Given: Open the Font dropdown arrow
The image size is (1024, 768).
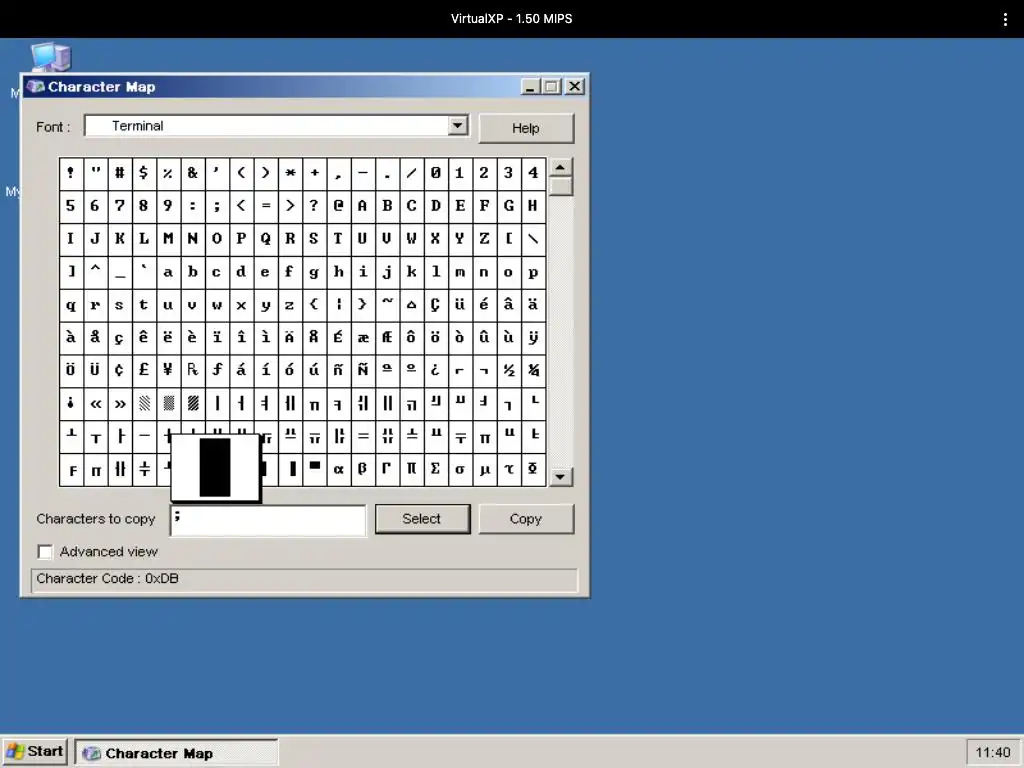Looking at the screenshot, I should pos(458,125).
